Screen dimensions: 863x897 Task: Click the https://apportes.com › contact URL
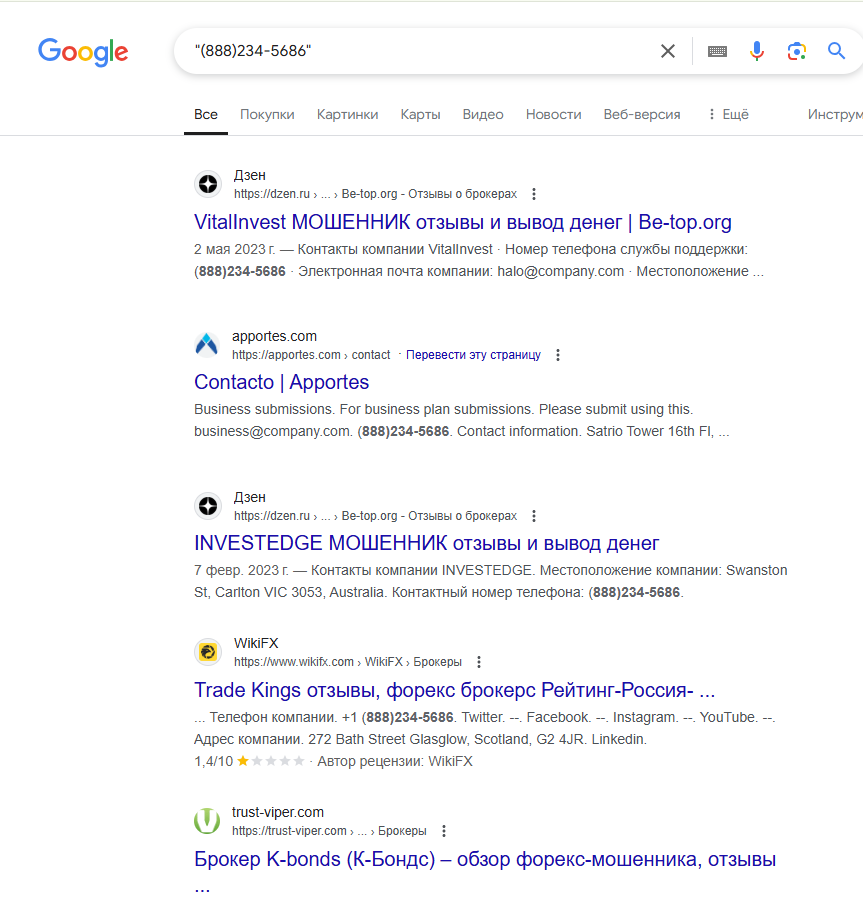311,355
